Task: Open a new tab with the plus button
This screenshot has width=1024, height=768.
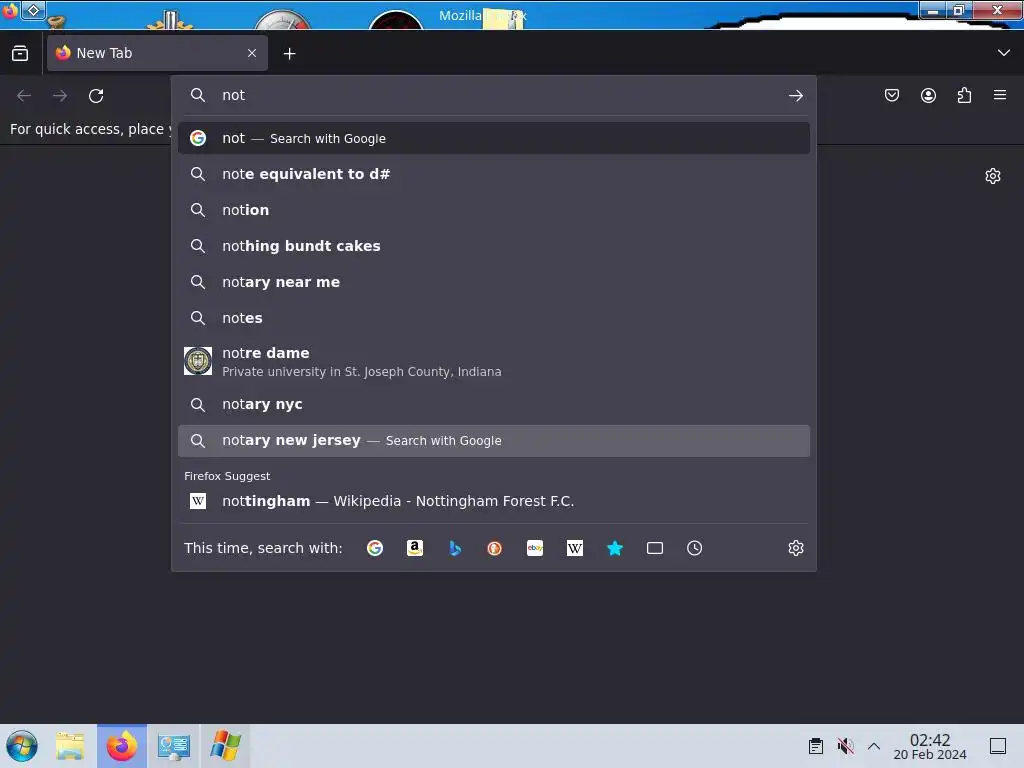Action: tap(289, 54)
